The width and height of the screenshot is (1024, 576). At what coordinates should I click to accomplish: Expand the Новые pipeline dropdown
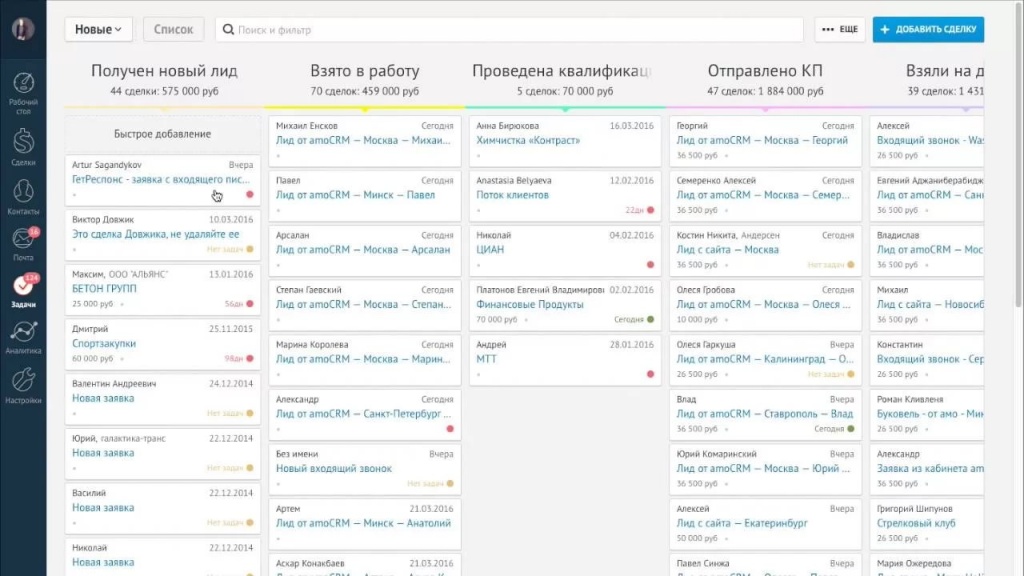98,29
